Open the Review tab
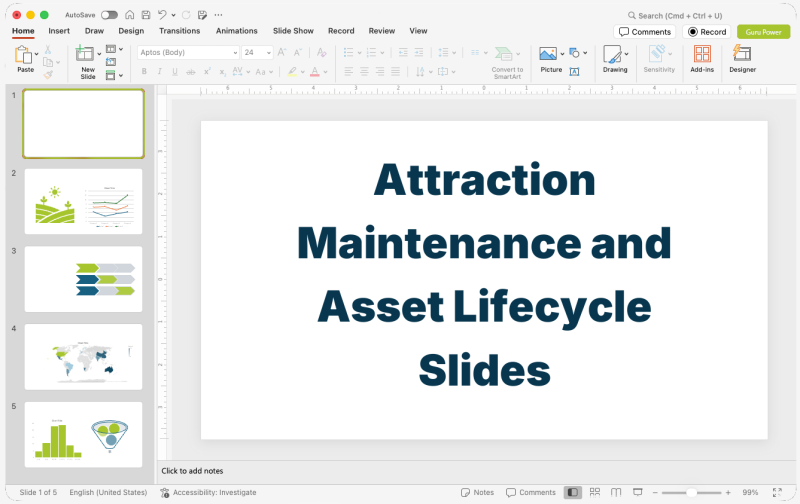 pyautogui.click(x=382, y=31)
